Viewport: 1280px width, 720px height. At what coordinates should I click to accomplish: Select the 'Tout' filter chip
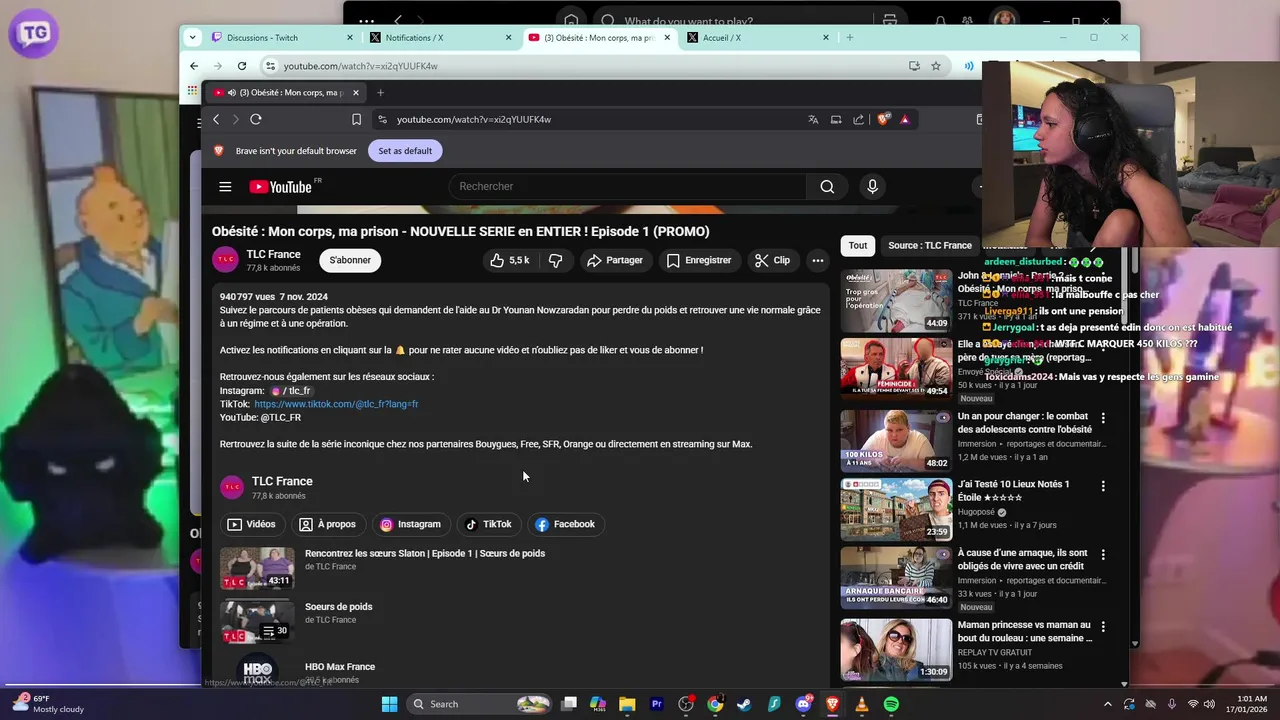click(x=858, y=245)
